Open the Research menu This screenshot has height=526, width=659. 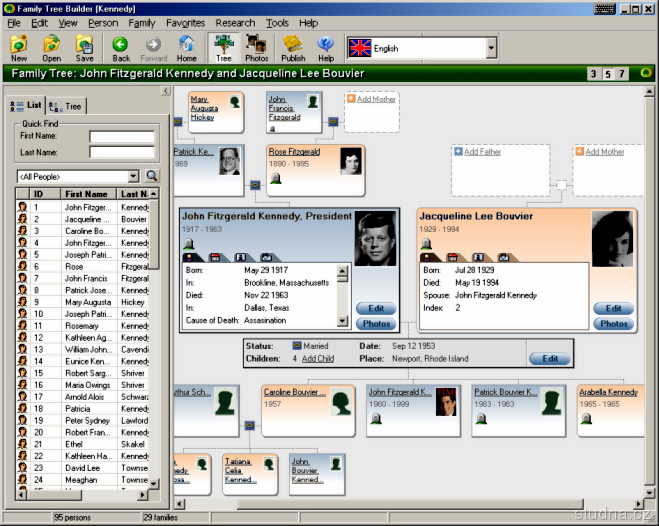[235, 22]
